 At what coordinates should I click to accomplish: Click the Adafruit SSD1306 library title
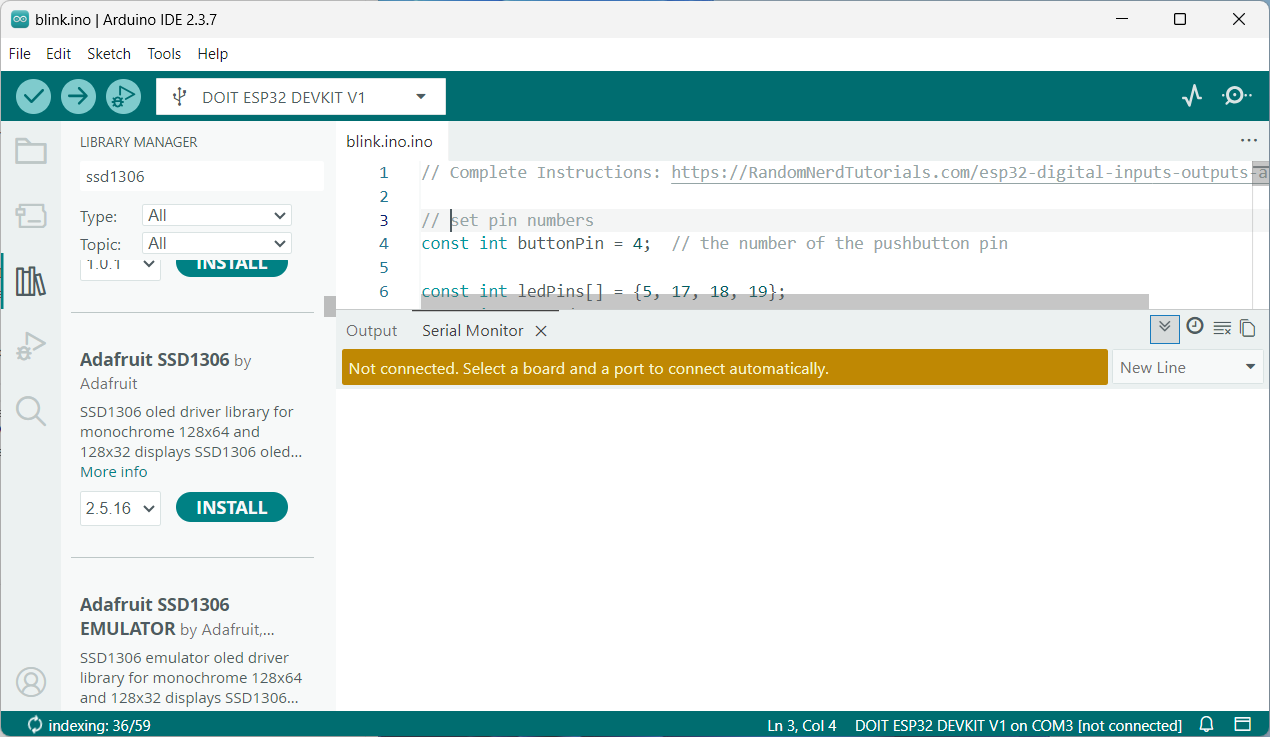point(155,359)
